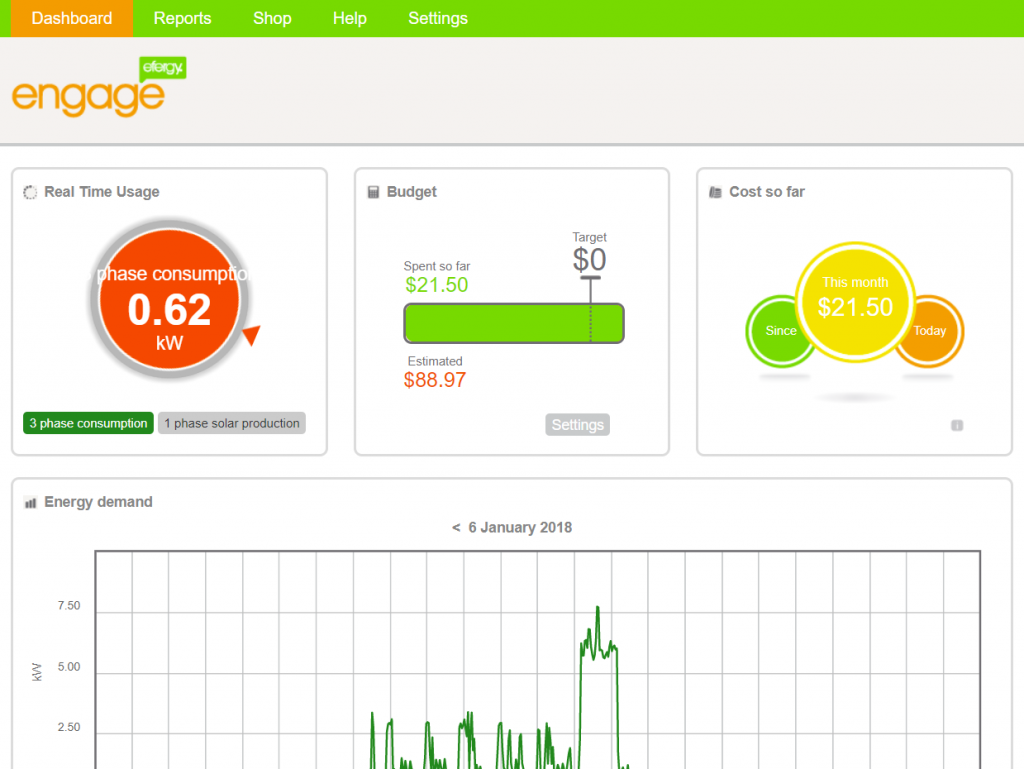This screenshot has height=769, width=1024.
Task: Open the Dashboard tab
Action: (x=72, y=18)
